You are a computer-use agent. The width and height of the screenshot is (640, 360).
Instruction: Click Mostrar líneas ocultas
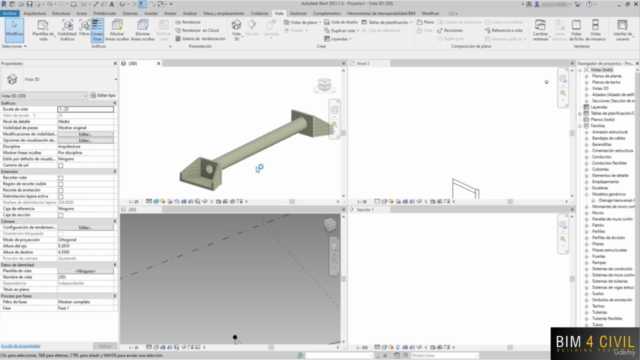pos(117,30)
